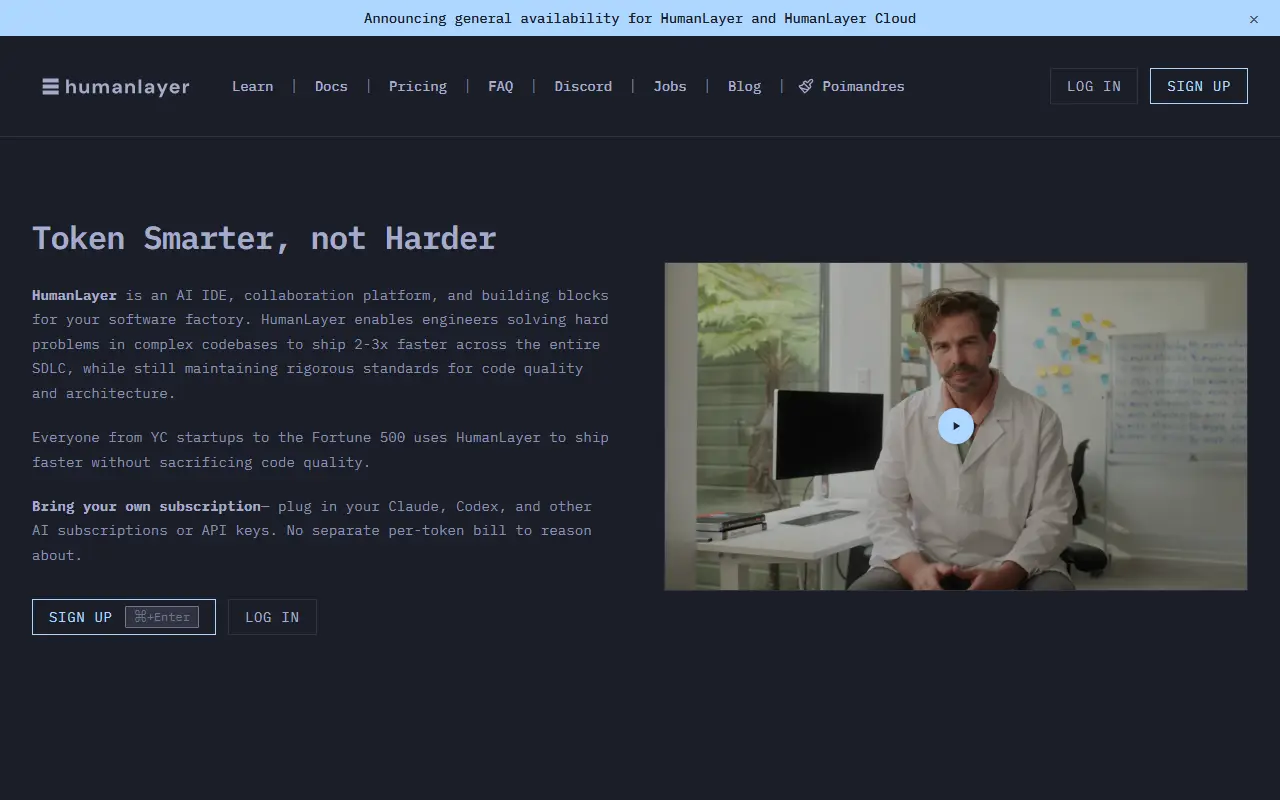Go to the Docs page

[331, 87]
